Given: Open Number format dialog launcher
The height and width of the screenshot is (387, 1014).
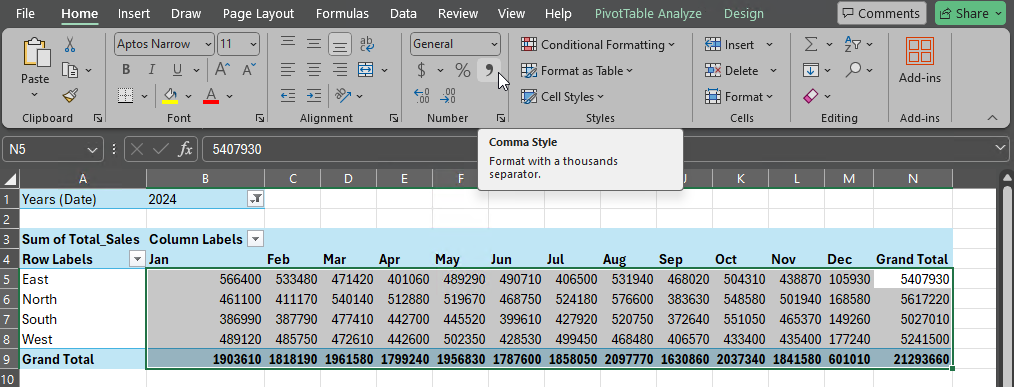Looking at the screenshot, I should (501, 118).
